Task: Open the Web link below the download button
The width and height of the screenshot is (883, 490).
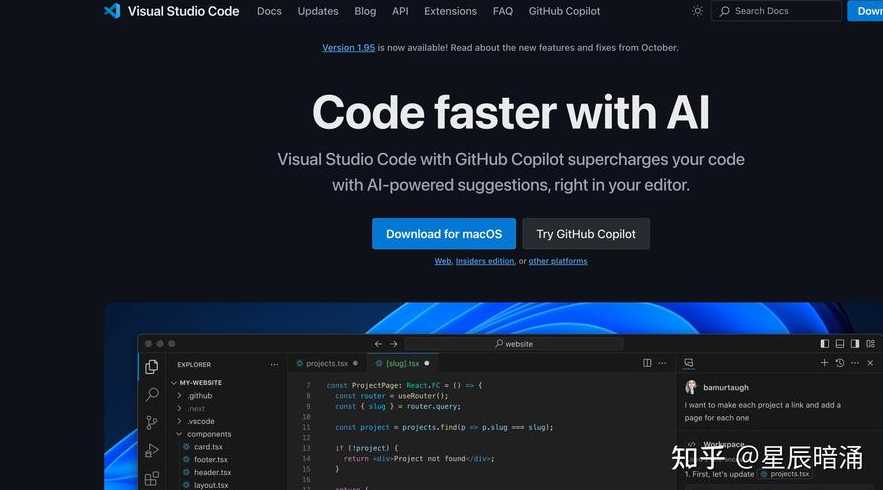Action: (443, 261)
